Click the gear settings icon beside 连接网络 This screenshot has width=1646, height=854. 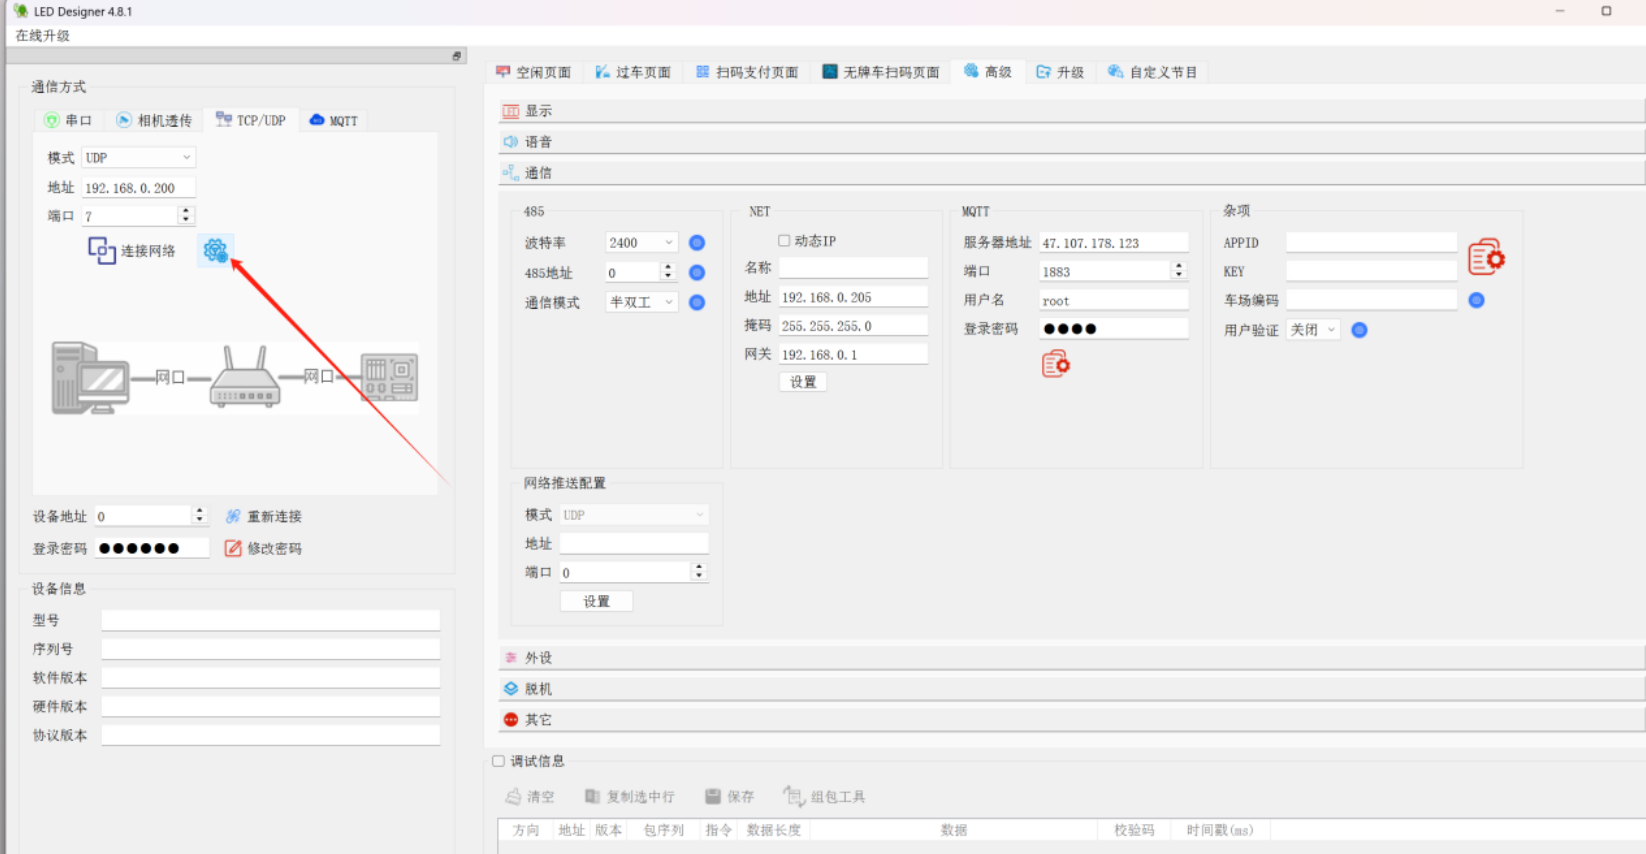pyautogui.click(x=215, y=250)
